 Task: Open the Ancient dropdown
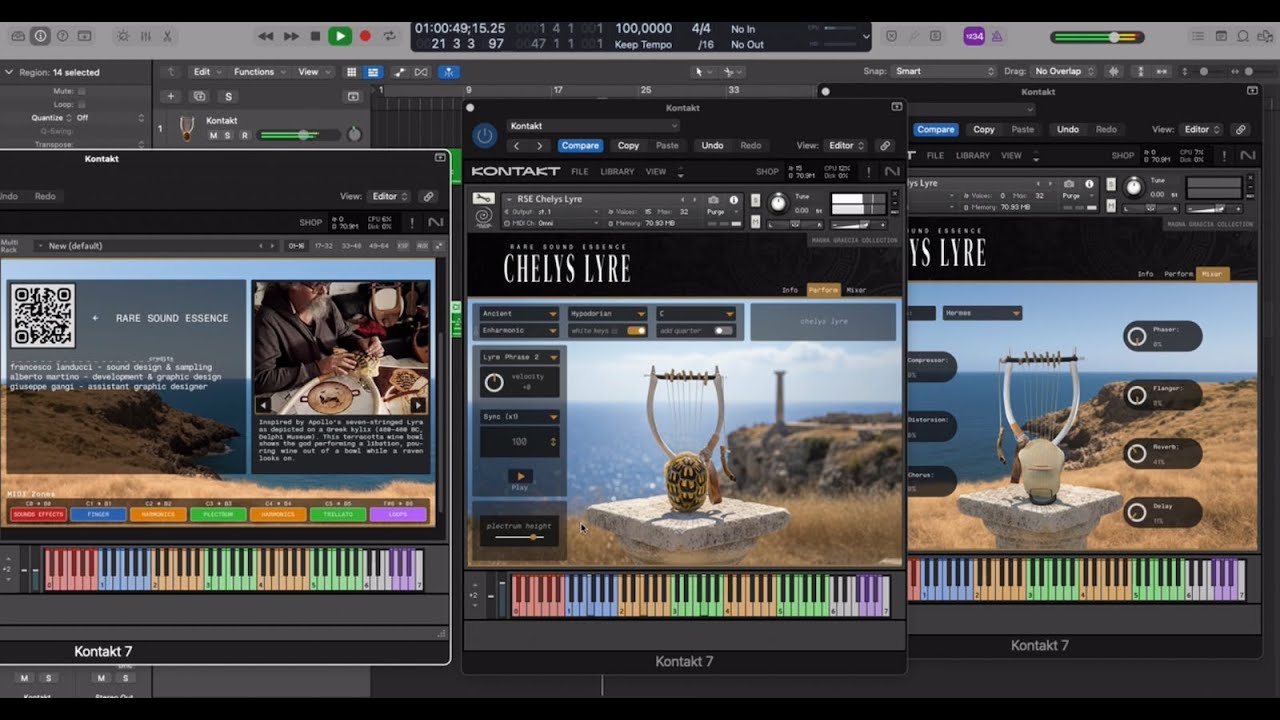518,313
